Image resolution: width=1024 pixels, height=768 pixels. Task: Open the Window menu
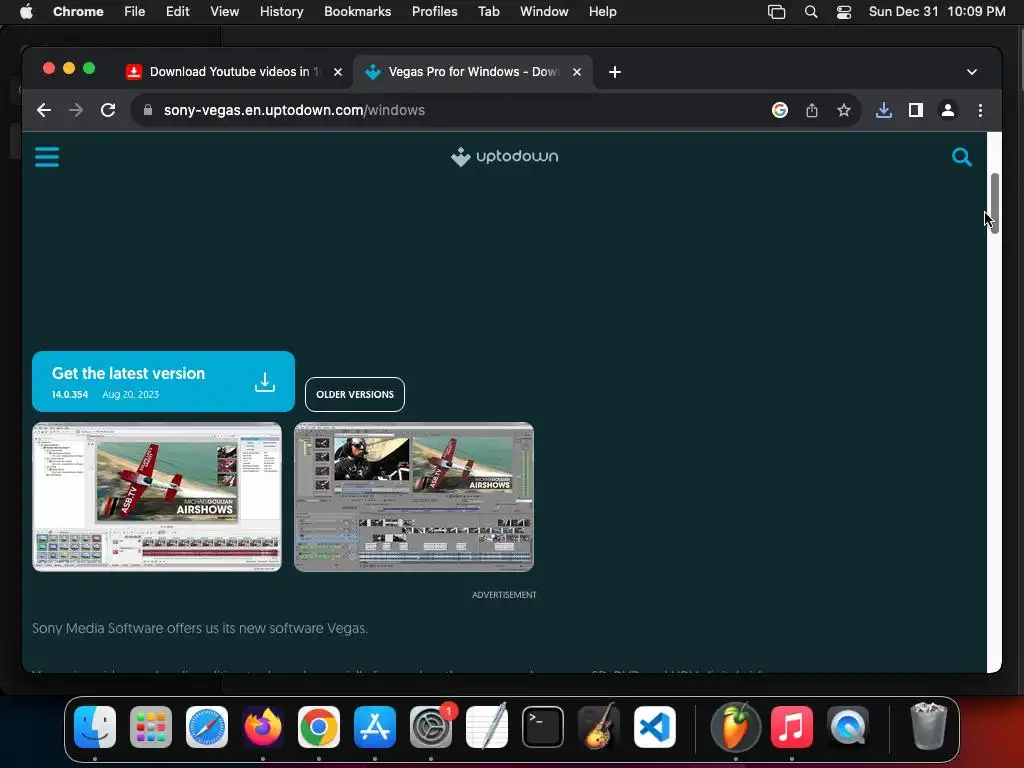[x=544, y=12]
